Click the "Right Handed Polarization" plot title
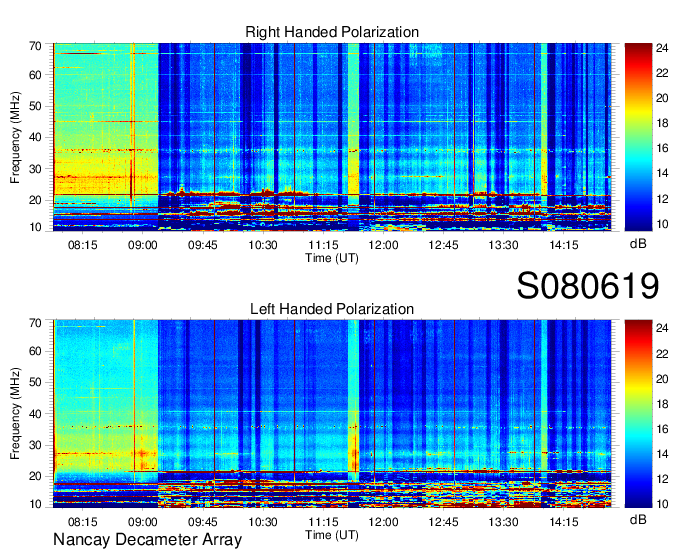 click(x=332, y=32)
